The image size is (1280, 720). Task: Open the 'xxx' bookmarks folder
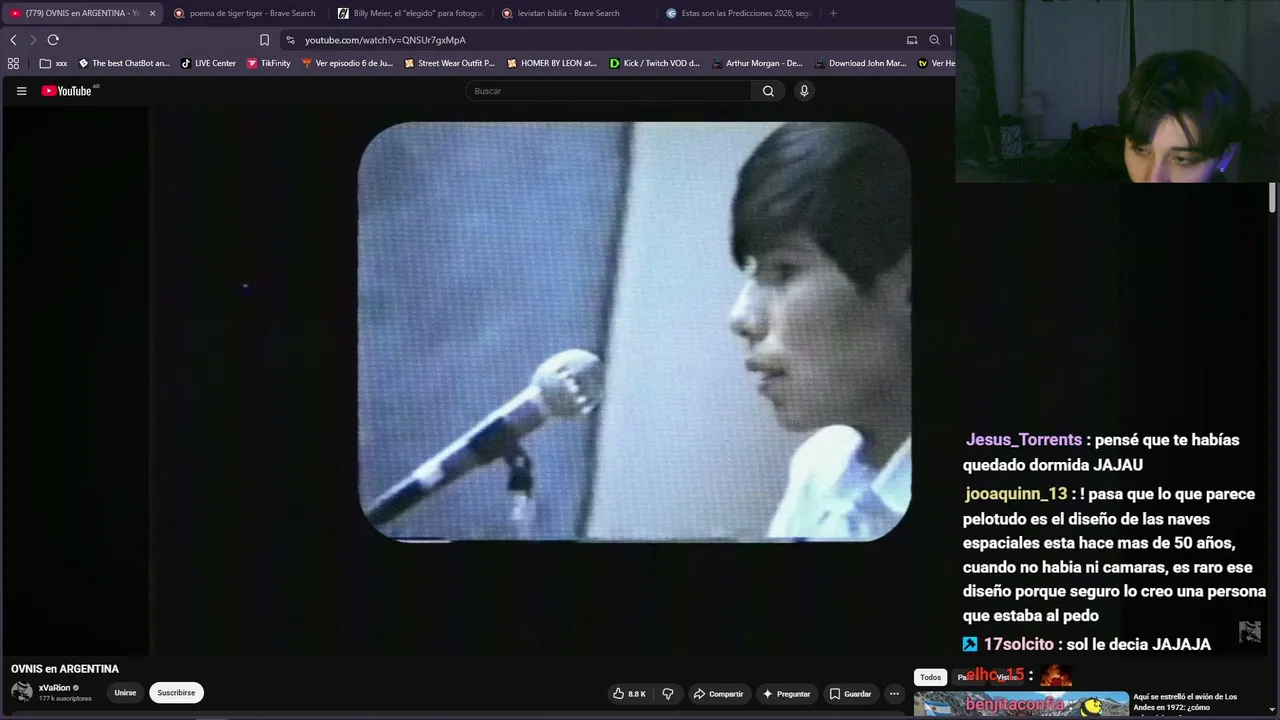pyautogui.click(x=54, y=63)
